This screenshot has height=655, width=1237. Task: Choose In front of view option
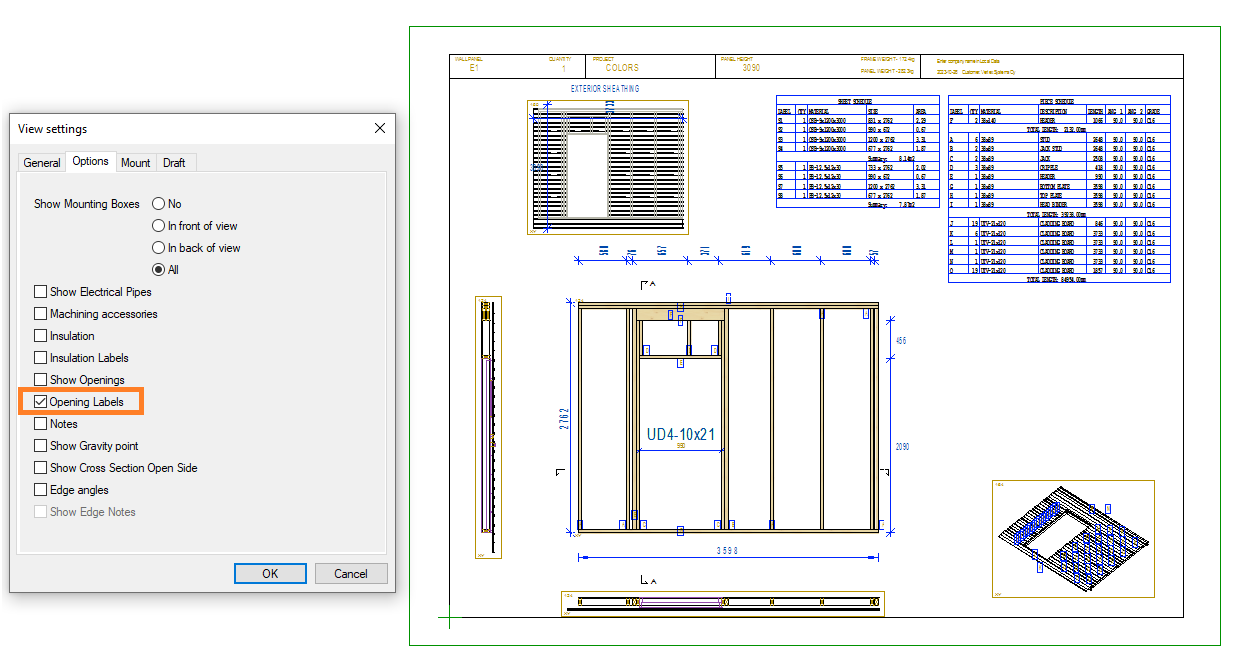(x=158, y=226)
